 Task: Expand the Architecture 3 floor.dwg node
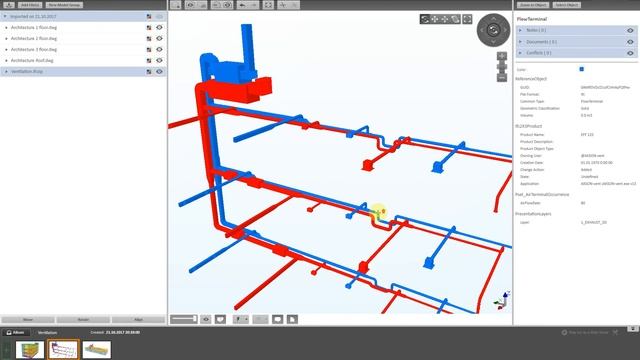[x=6, y=49]
